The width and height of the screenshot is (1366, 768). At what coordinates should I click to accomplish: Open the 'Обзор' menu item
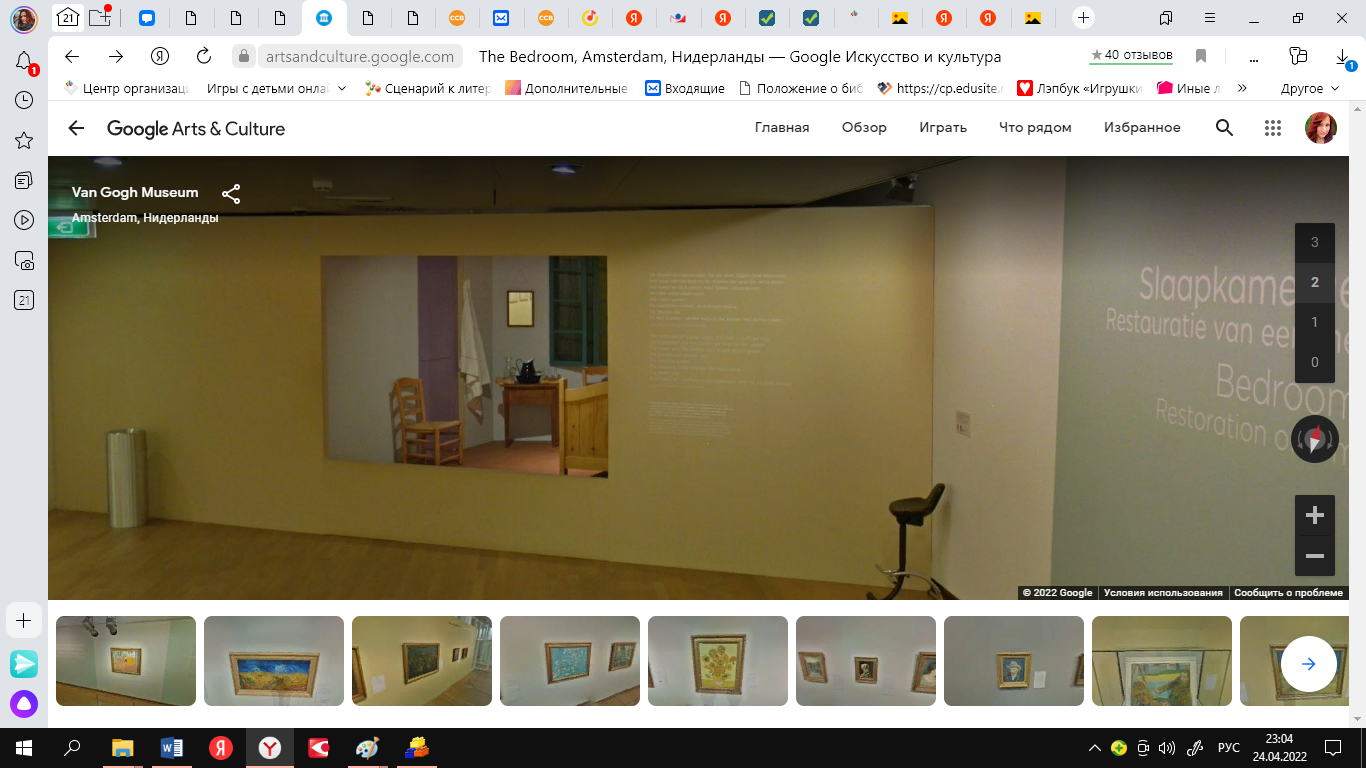point(864,127)
